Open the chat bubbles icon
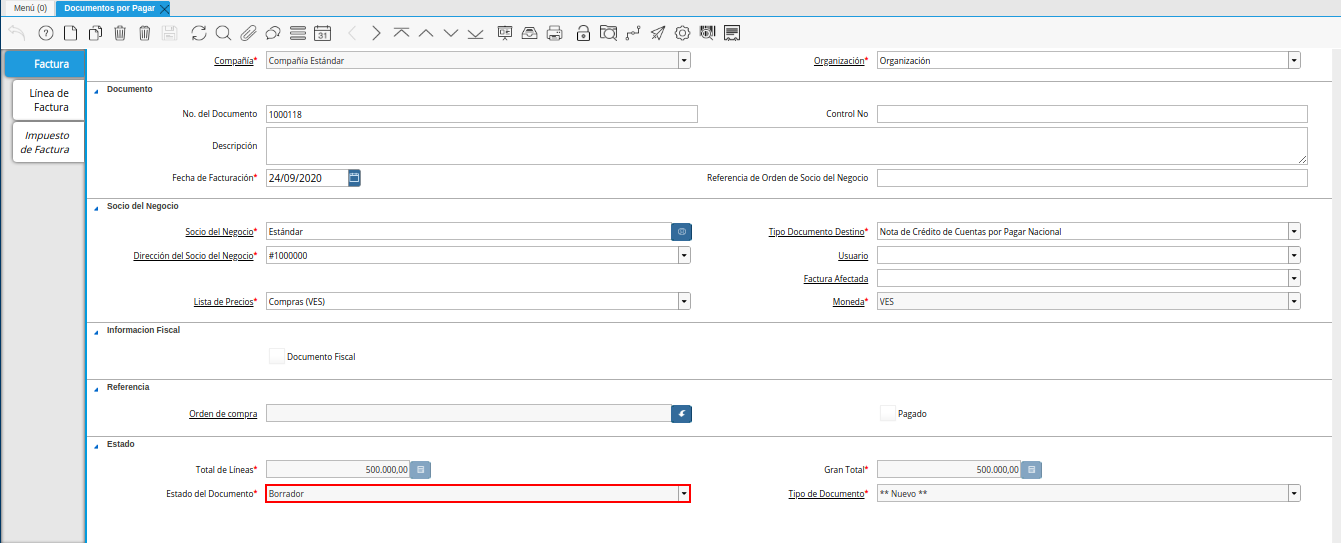 [272, 33]
